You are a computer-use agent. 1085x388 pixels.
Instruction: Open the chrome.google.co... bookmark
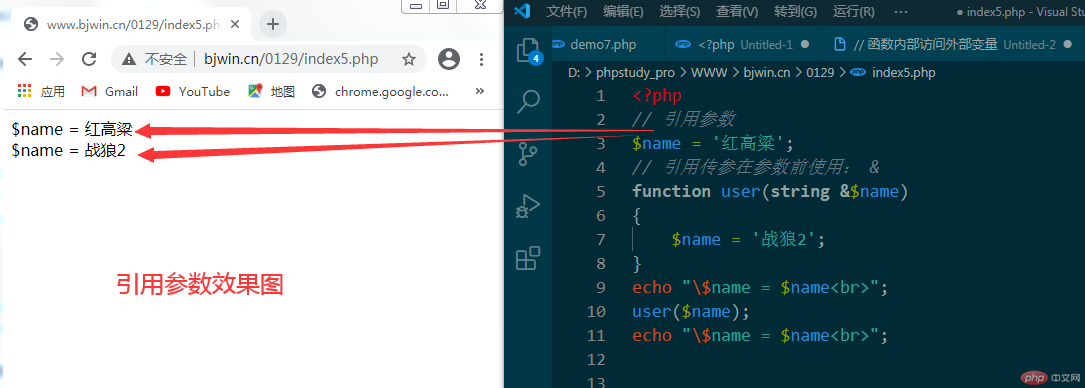(380, 91)
